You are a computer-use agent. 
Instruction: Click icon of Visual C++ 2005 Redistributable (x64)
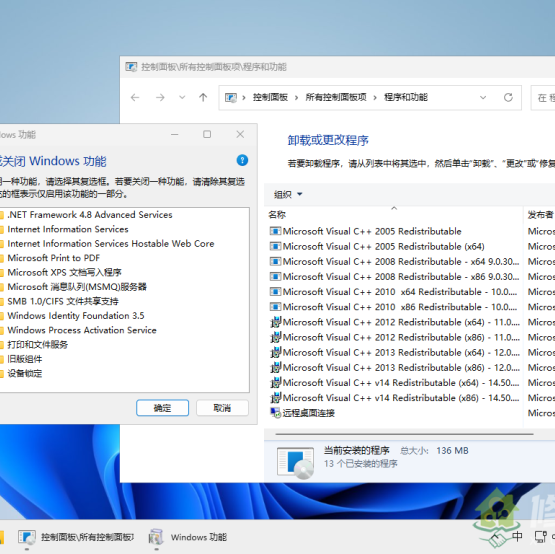click(275, 246)
